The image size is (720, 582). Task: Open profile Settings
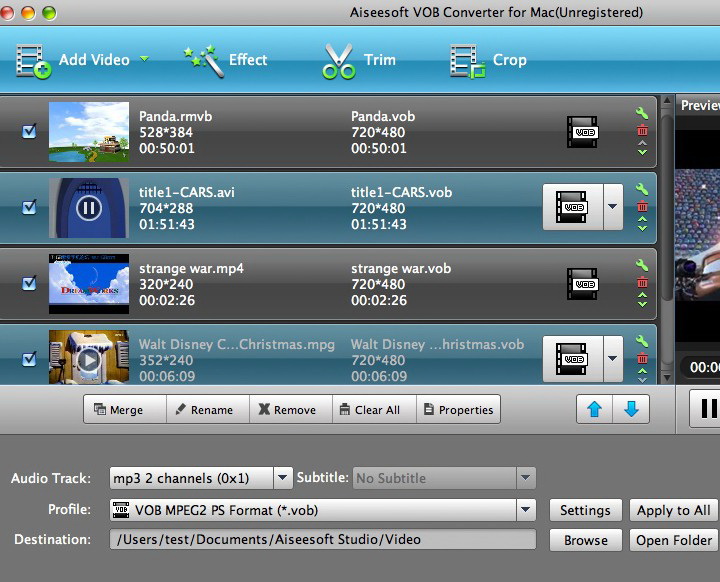click(585, 510)
